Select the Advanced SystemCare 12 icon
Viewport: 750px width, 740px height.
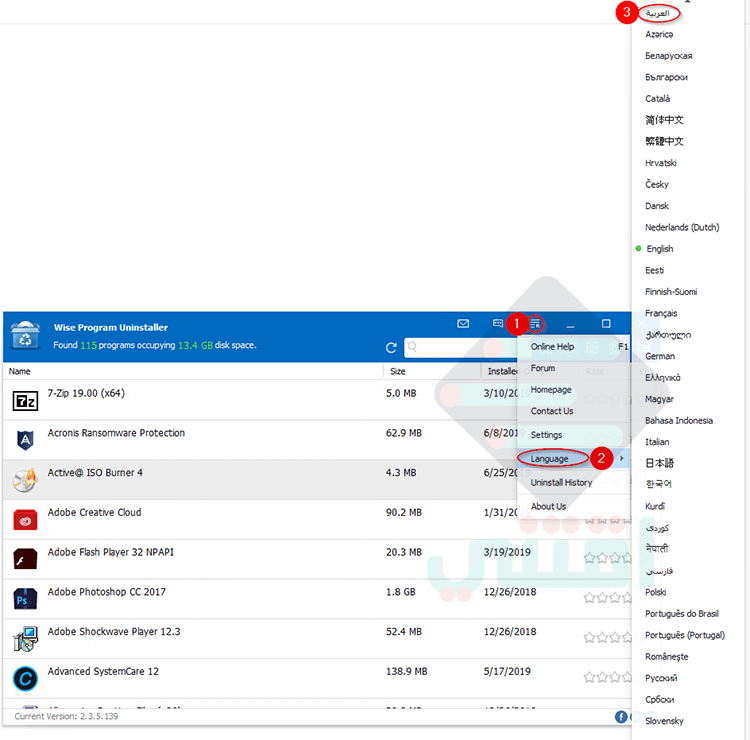pyautogui.click(x=25, y=678)
